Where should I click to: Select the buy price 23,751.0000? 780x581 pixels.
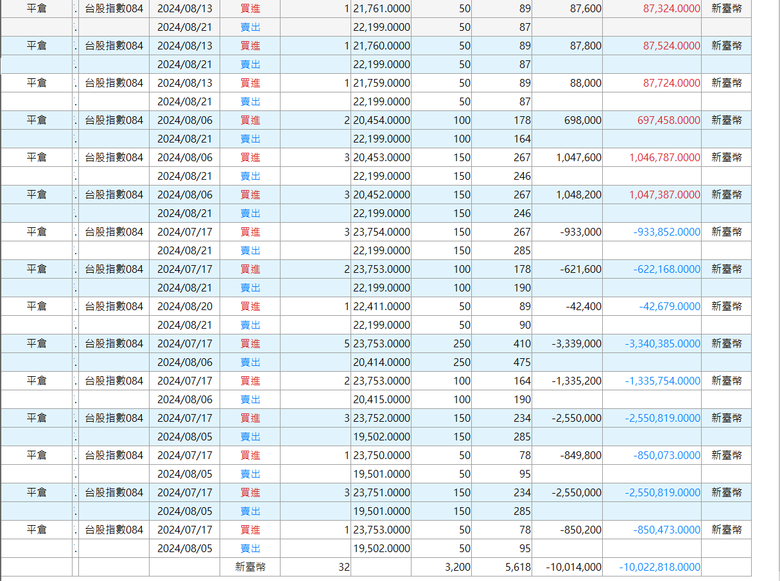[x=382, y=493]
